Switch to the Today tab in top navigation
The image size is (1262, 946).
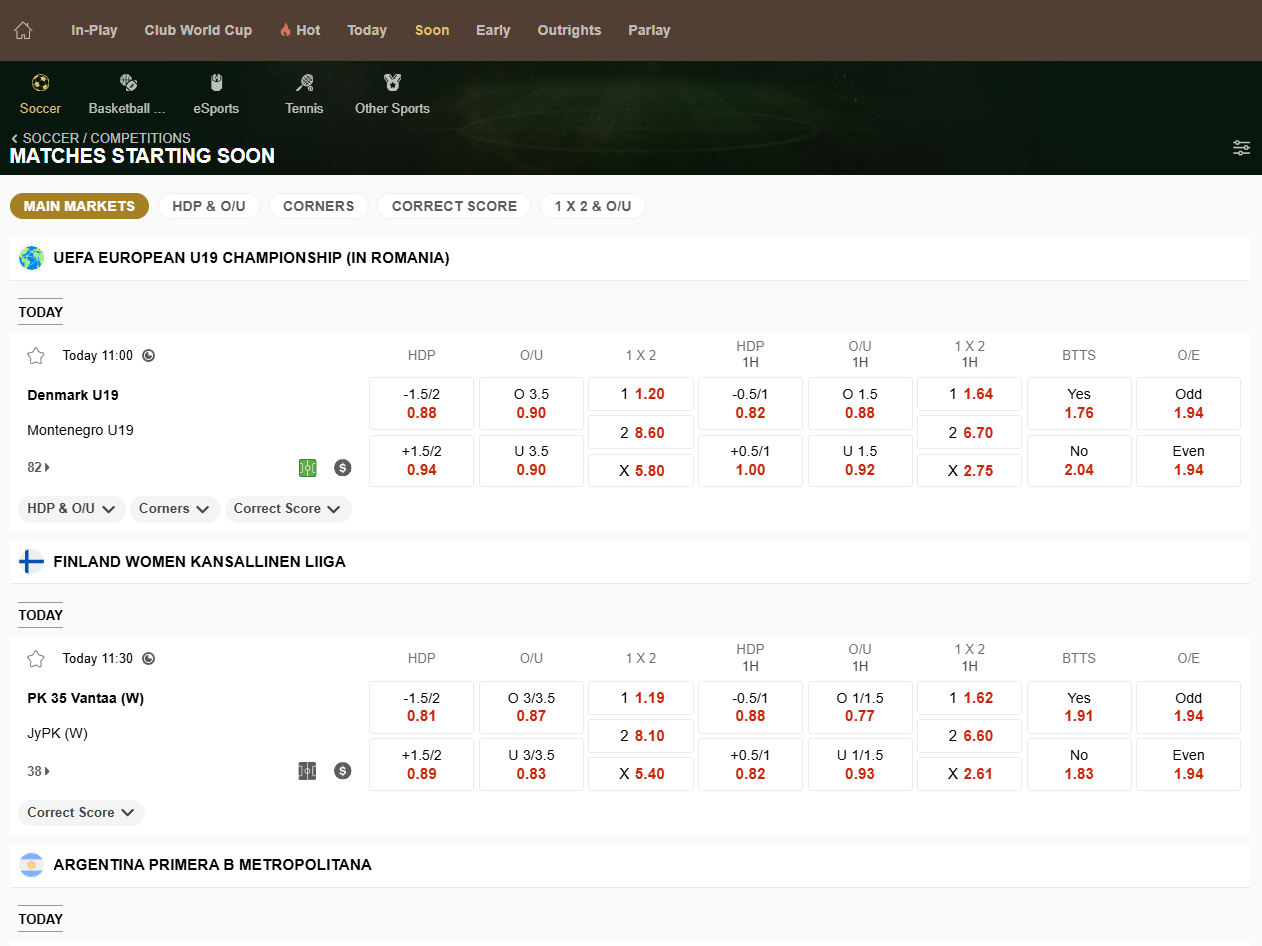tap(367, 30)
